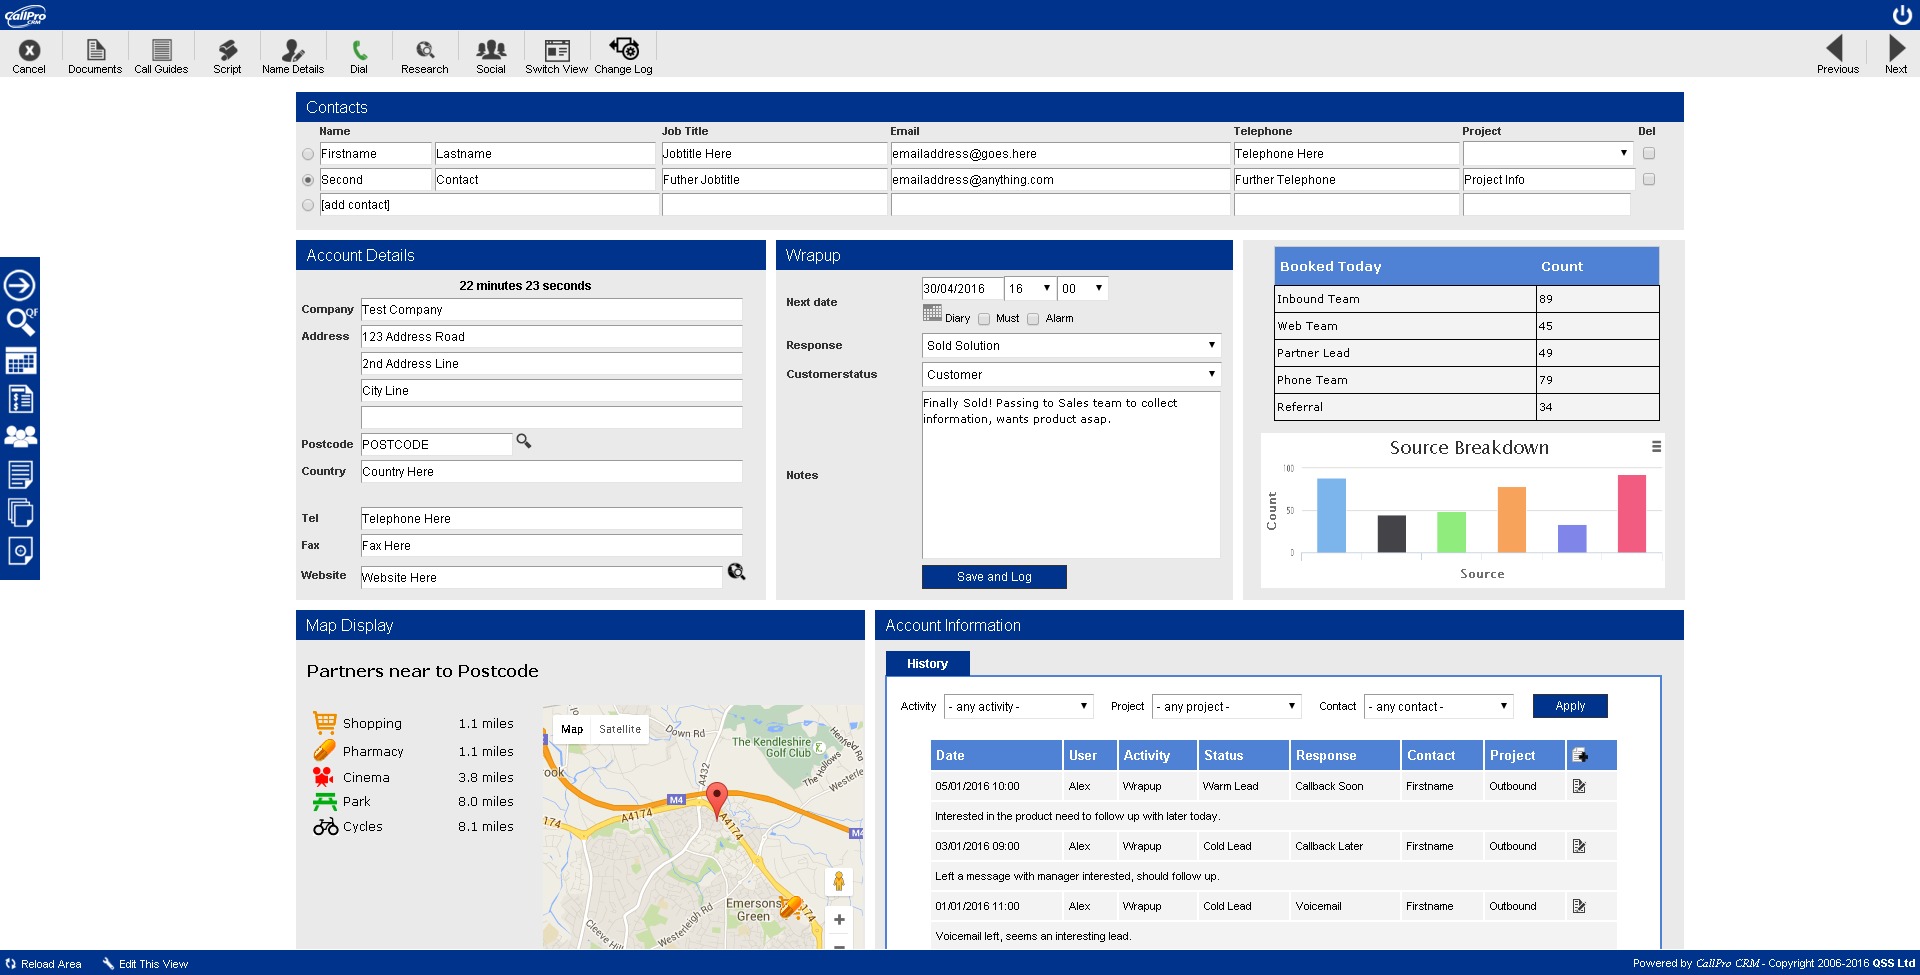The height and width of the screenshot is (975, 1920).
Task: Select the Firstname contact radio button
Action: [x=308, y=154]
